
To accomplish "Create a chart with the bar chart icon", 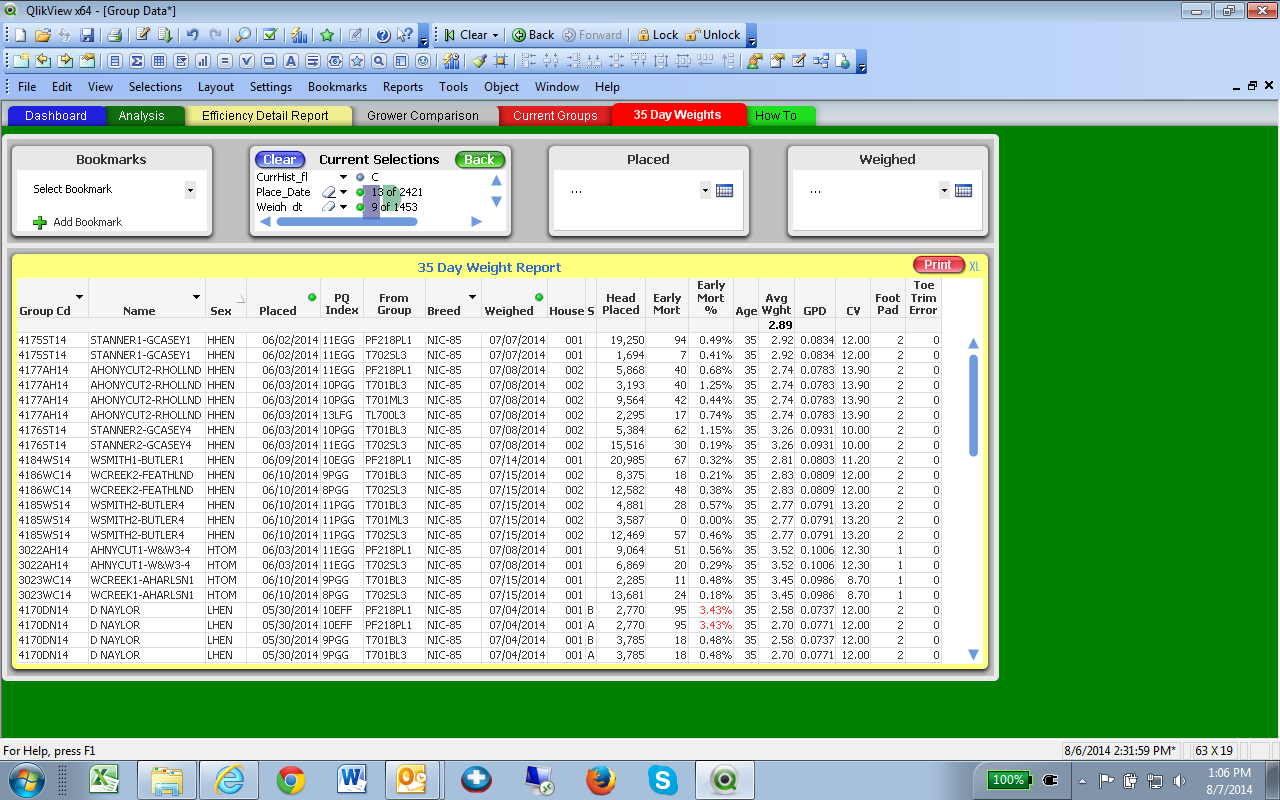I will pyautogui.click(x=203, y=61).
